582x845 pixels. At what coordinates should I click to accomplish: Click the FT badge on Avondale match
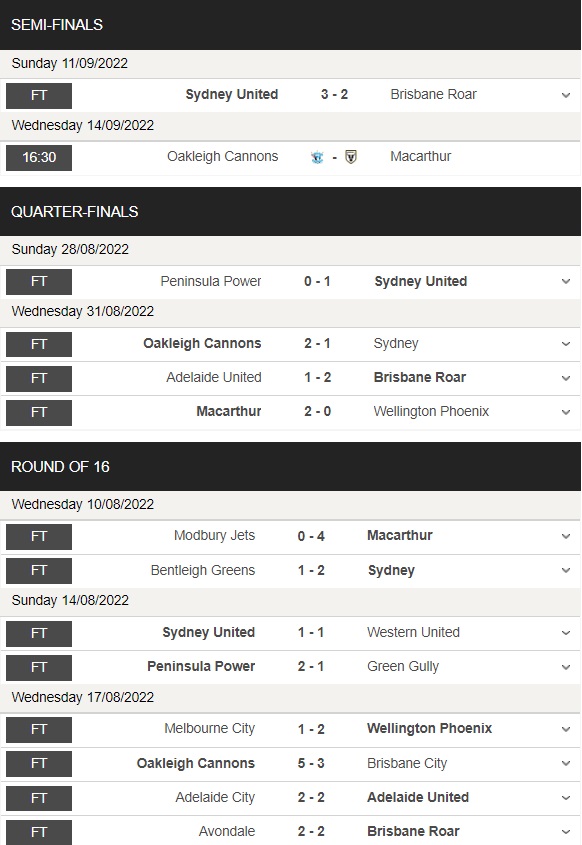click(x=38, y=832)
